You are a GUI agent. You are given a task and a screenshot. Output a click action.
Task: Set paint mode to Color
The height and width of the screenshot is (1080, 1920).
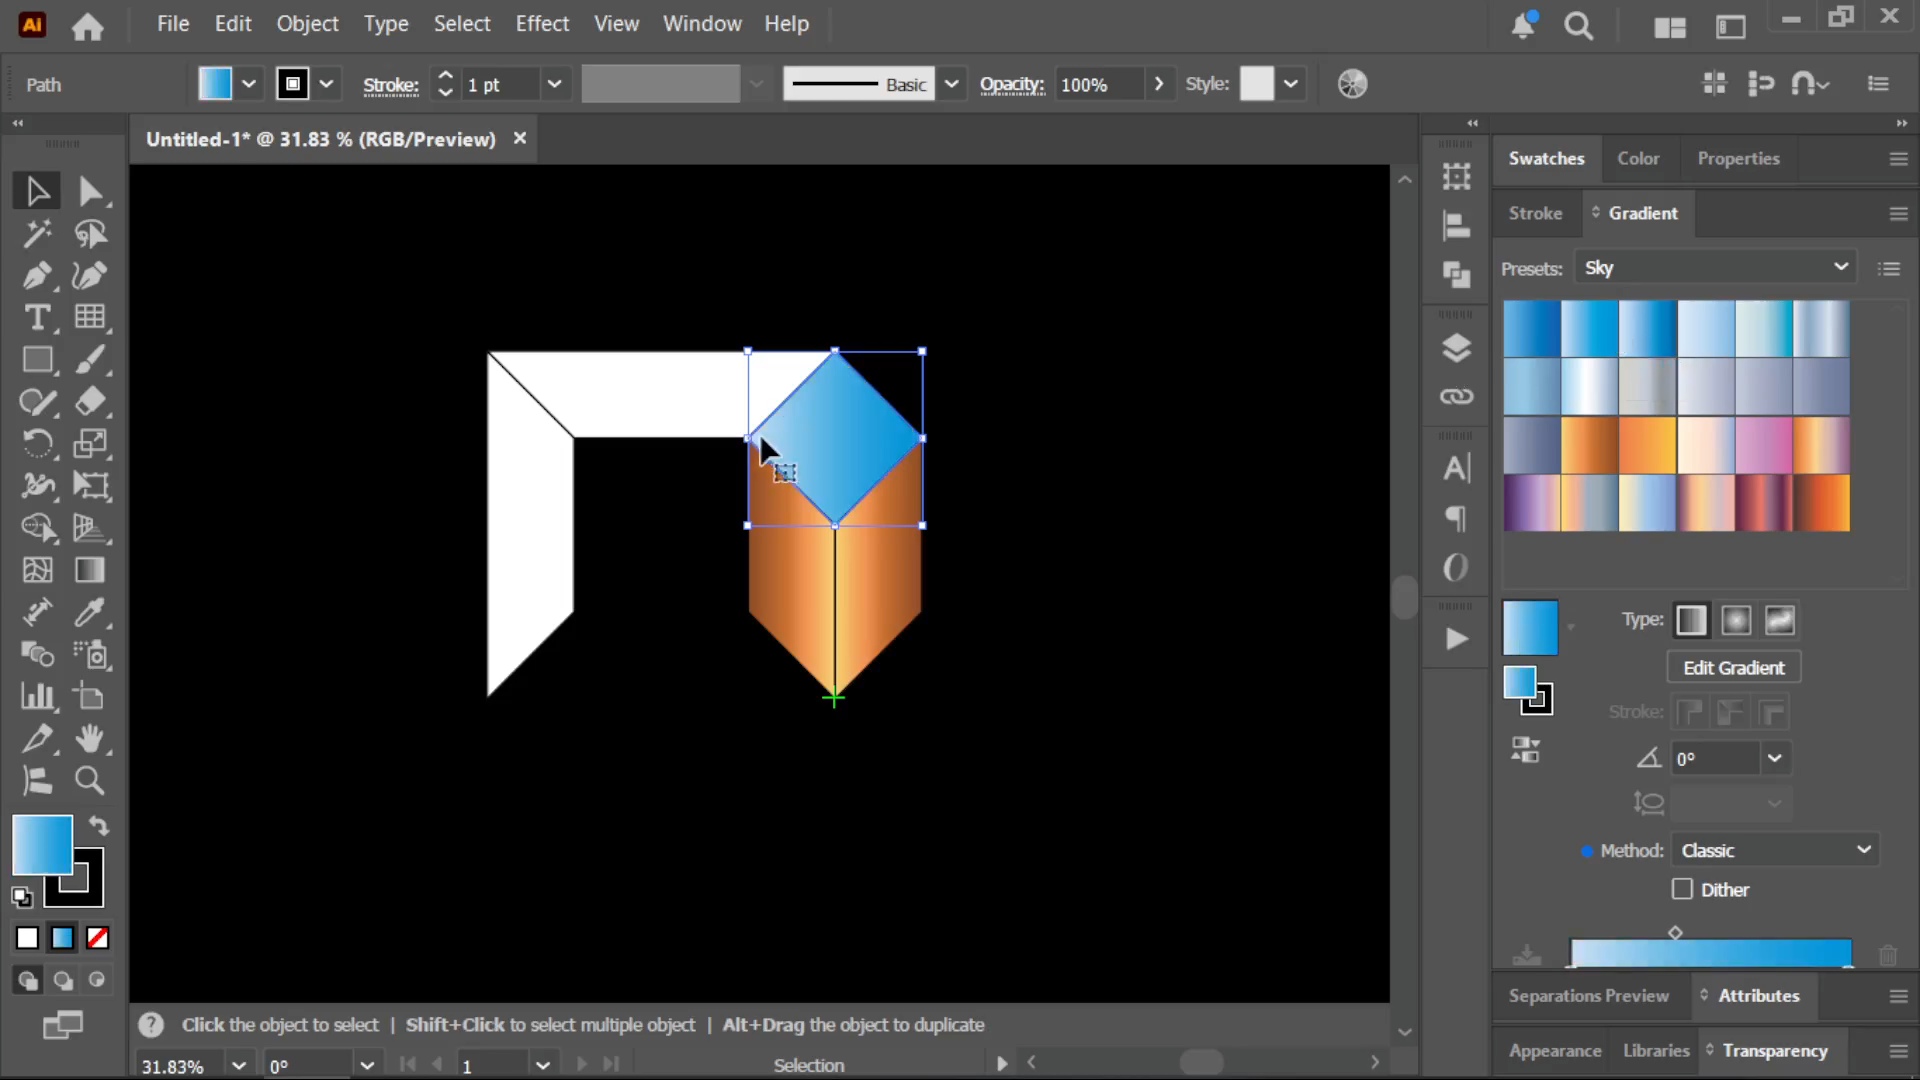pos(27,938)
